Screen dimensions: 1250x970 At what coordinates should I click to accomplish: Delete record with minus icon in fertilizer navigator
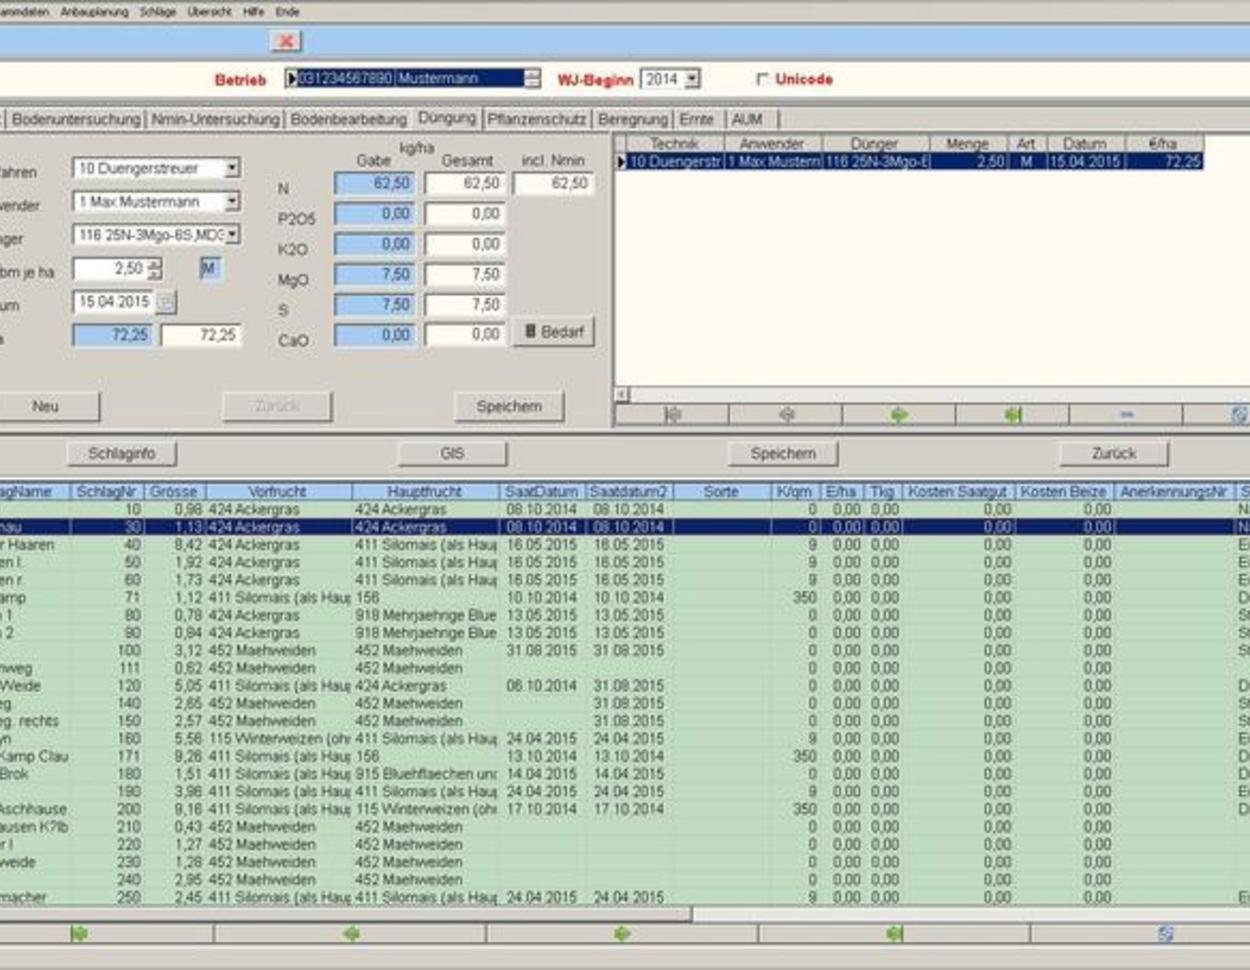[x=1126, y=415]
